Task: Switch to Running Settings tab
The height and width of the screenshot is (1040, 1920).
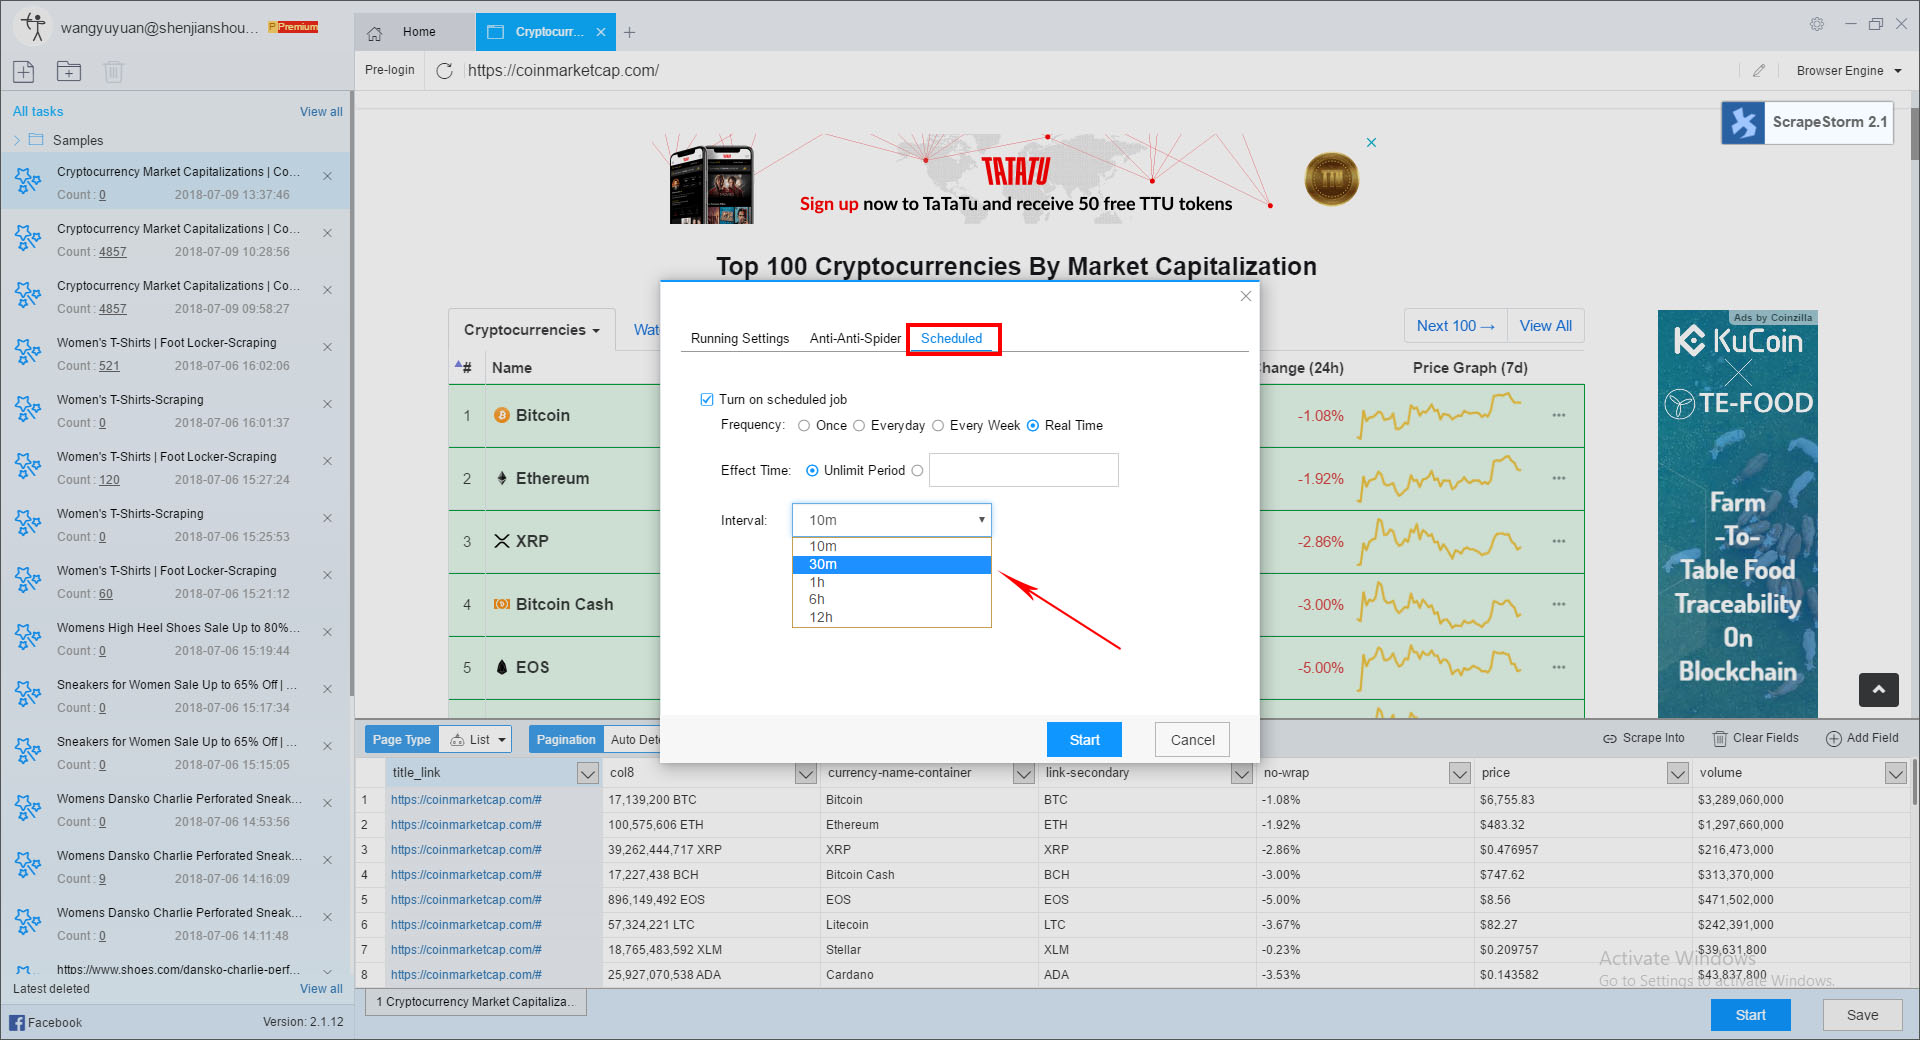Action: pyautogui.click(x=740, y=339)
